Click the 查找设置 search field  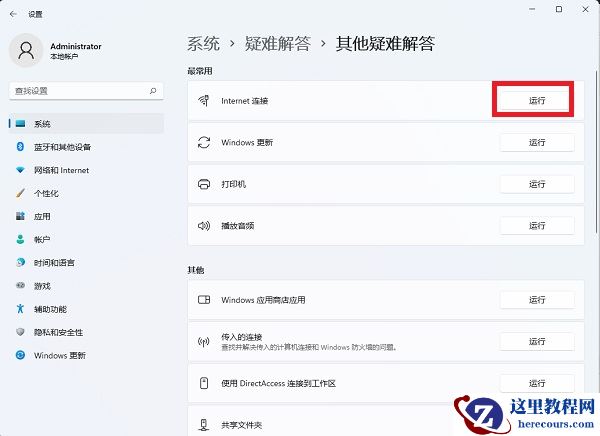coord(86,91)
